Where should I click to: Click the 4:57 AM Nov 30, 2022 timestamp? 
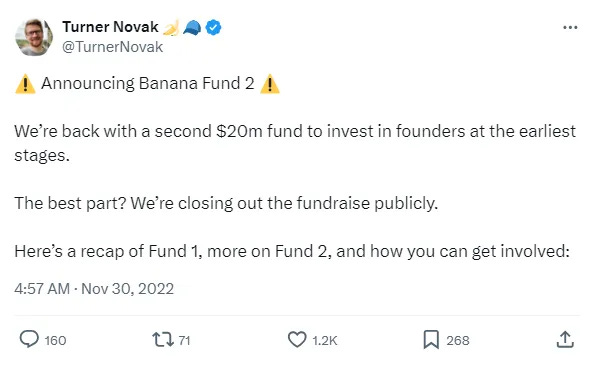(94, 289)
